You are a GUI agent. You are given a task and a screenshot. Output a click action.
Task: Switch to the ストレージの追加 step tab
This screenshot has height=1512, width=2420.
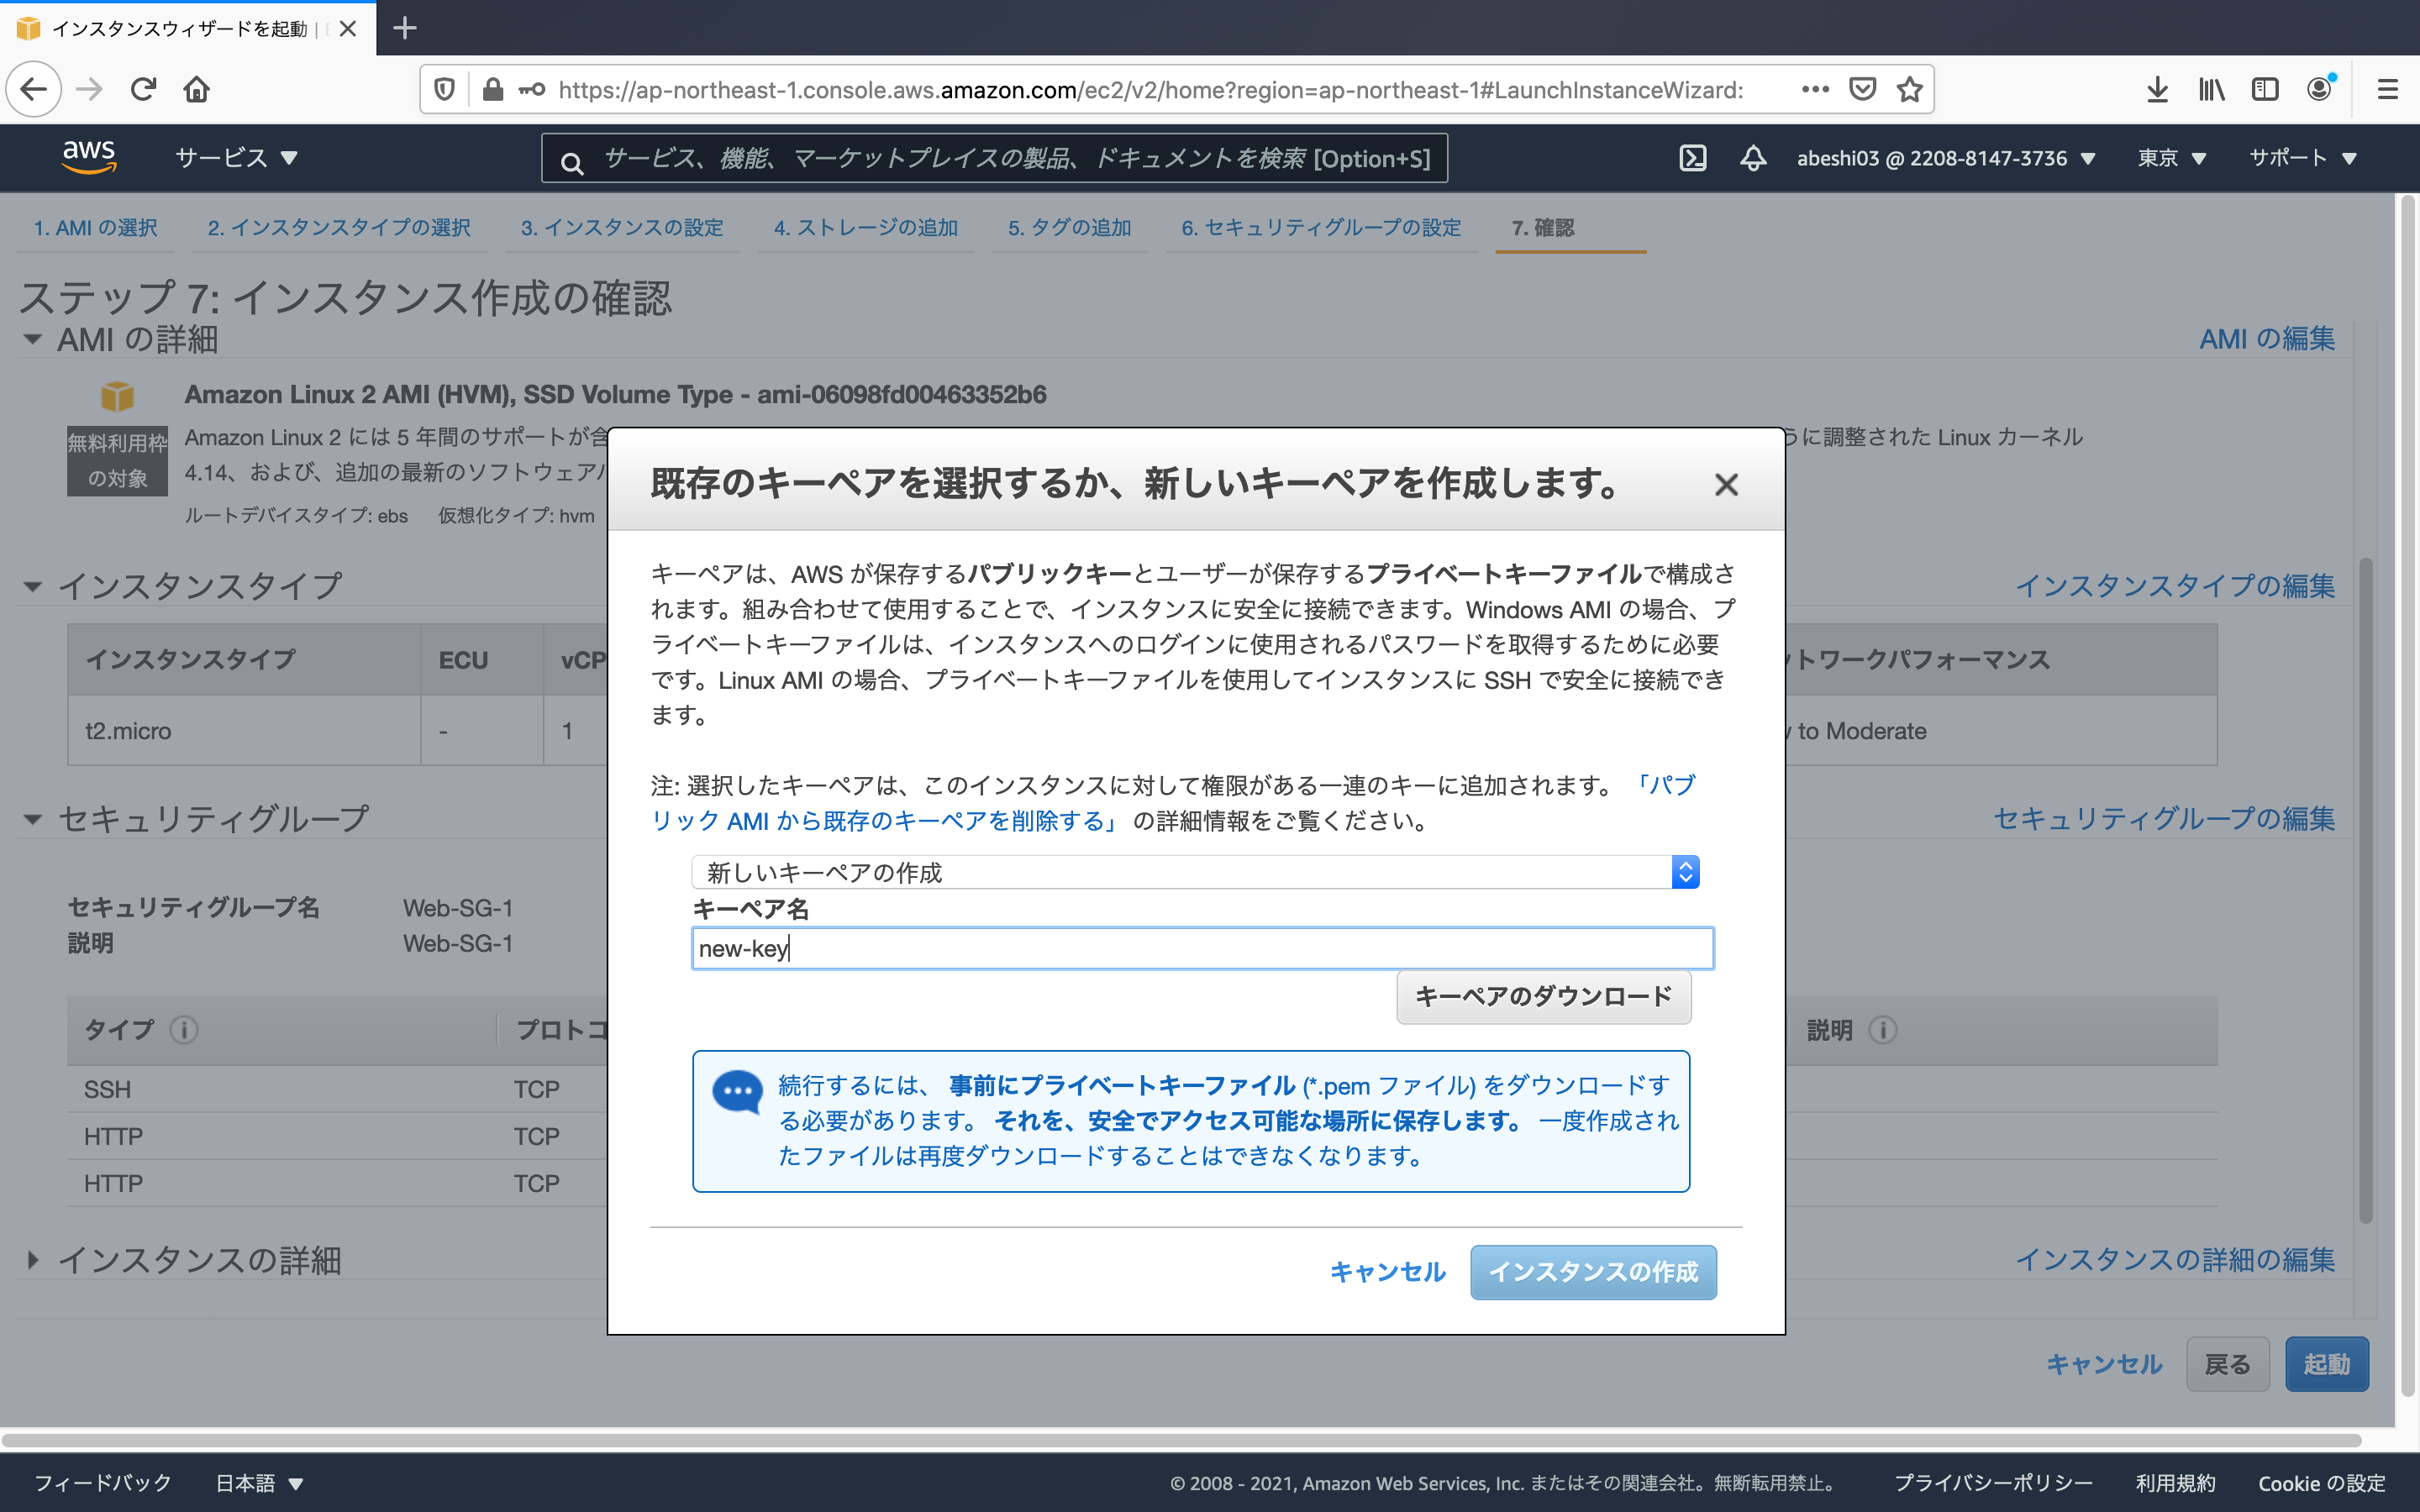866,227
